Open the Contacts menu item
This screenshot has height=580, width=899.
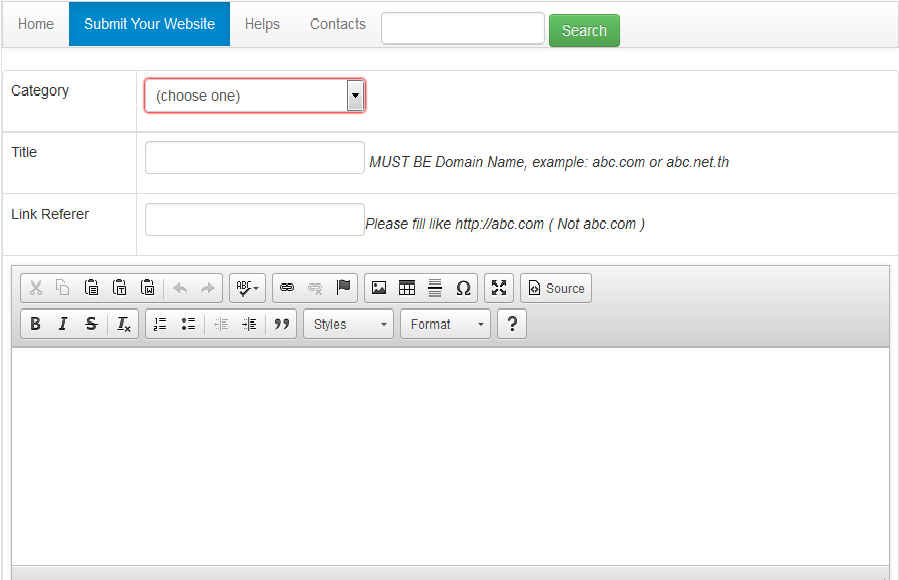point(338,24)
